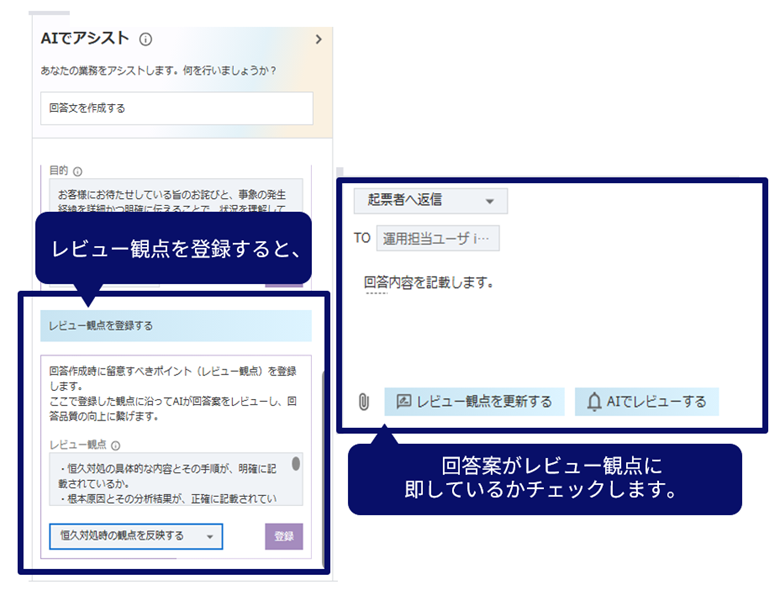
Task: Open the 恒久対処時の観点を反映する dropdown
Action: click(136, 536)
